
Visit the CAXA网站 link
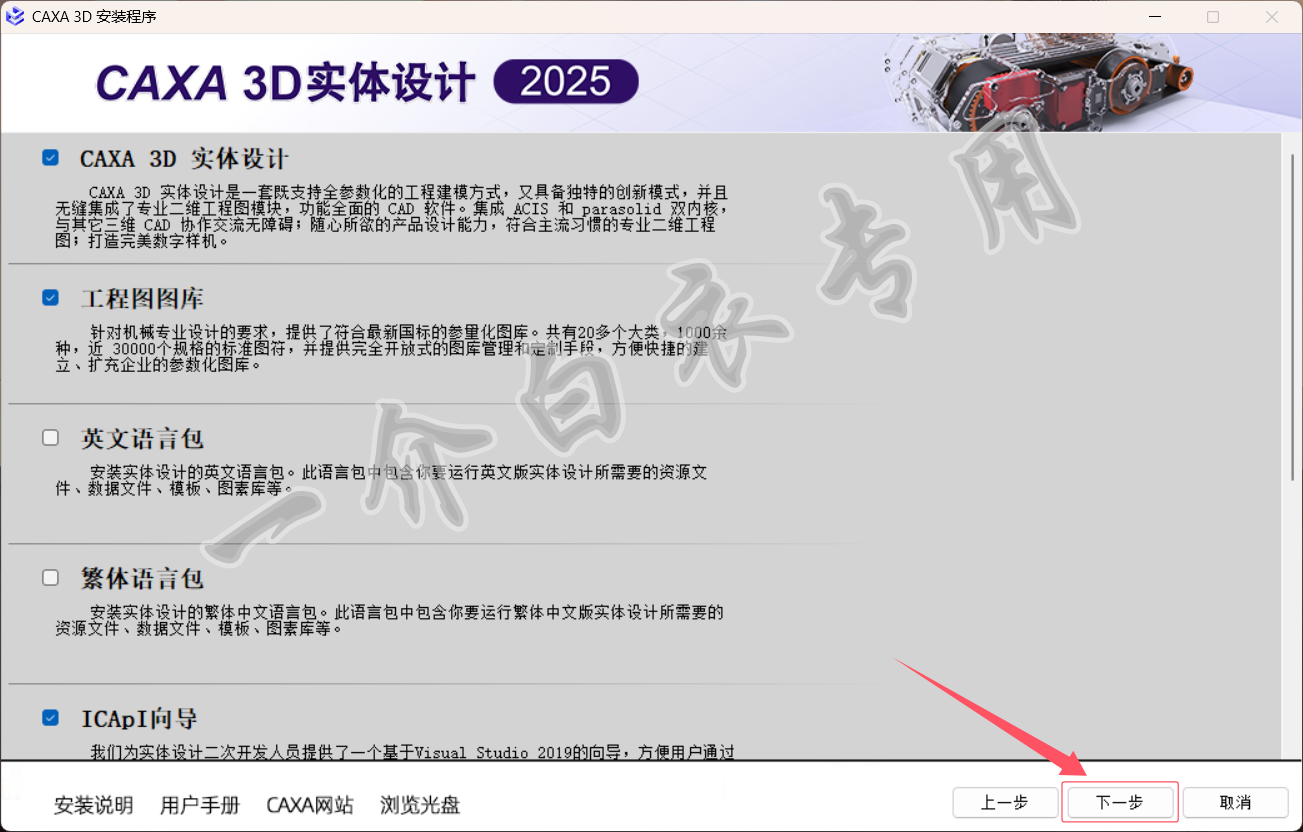310,805
